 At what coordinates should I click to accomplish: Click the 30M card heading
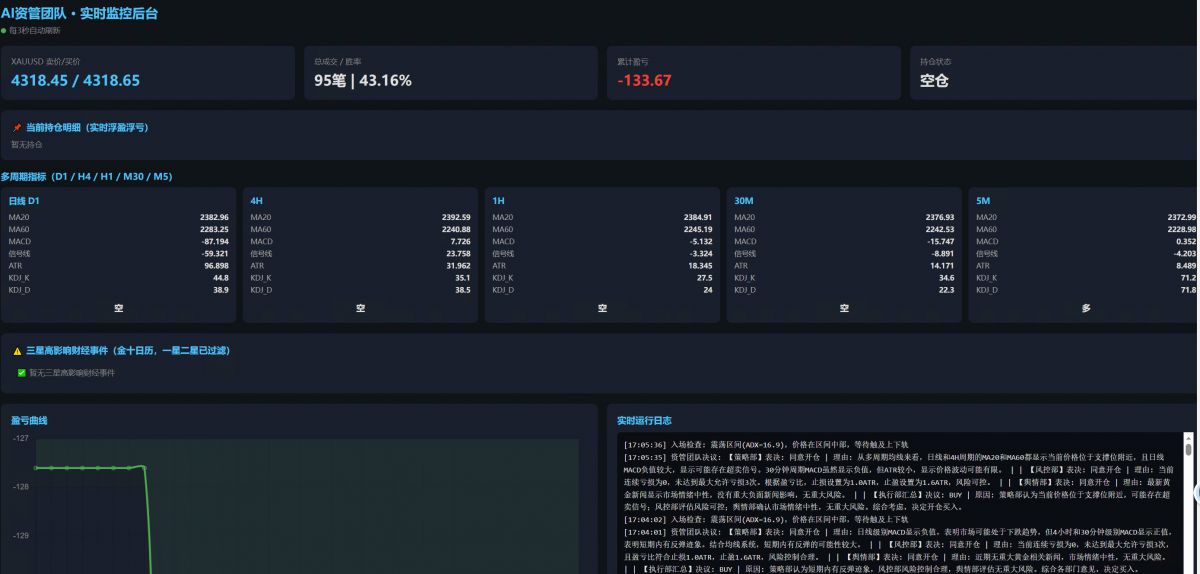[745, 201]
